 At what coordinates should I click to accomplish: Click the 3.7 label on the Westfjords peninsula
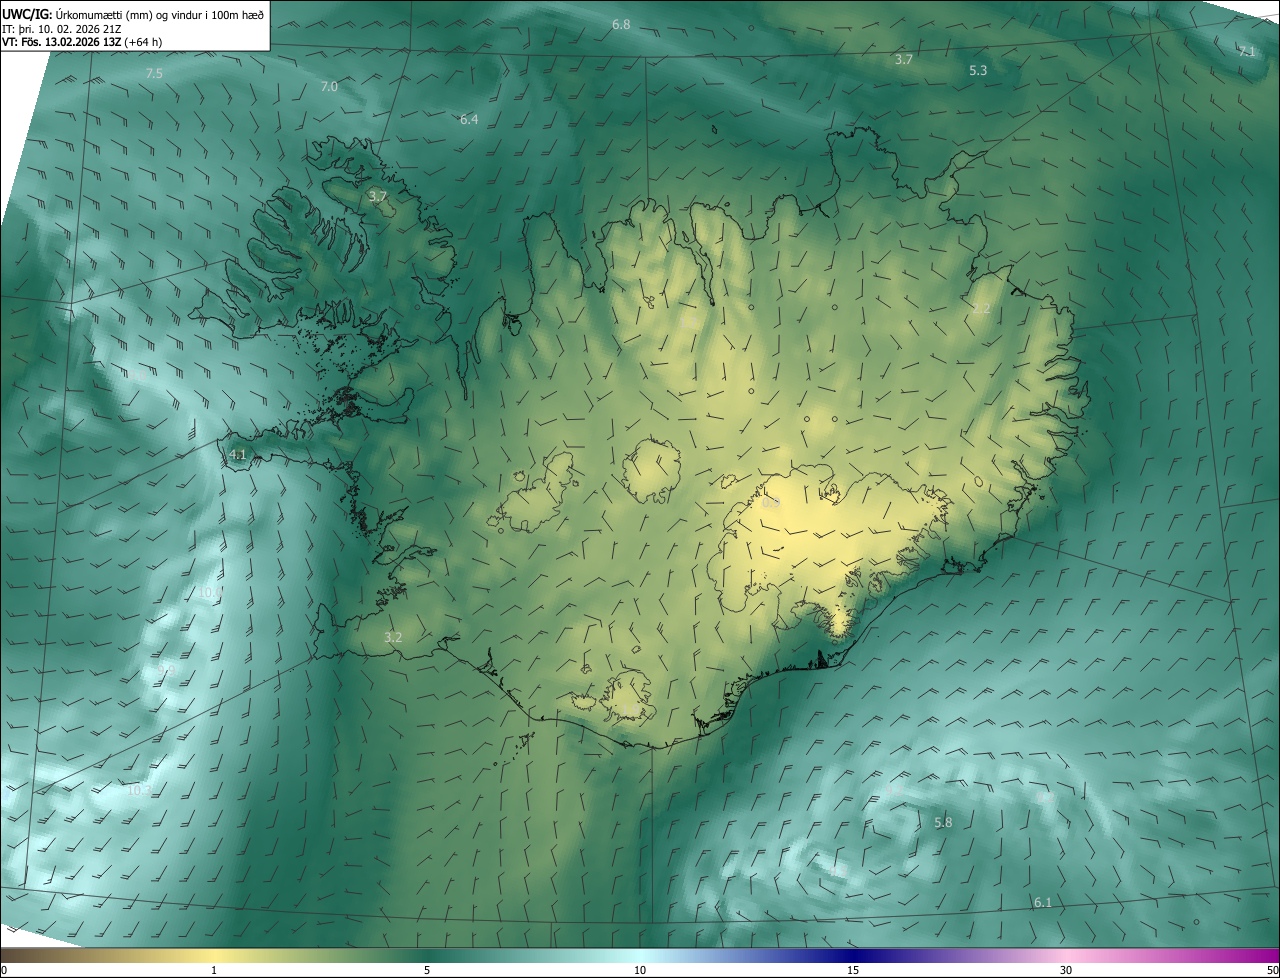click(x=377, y=197)
